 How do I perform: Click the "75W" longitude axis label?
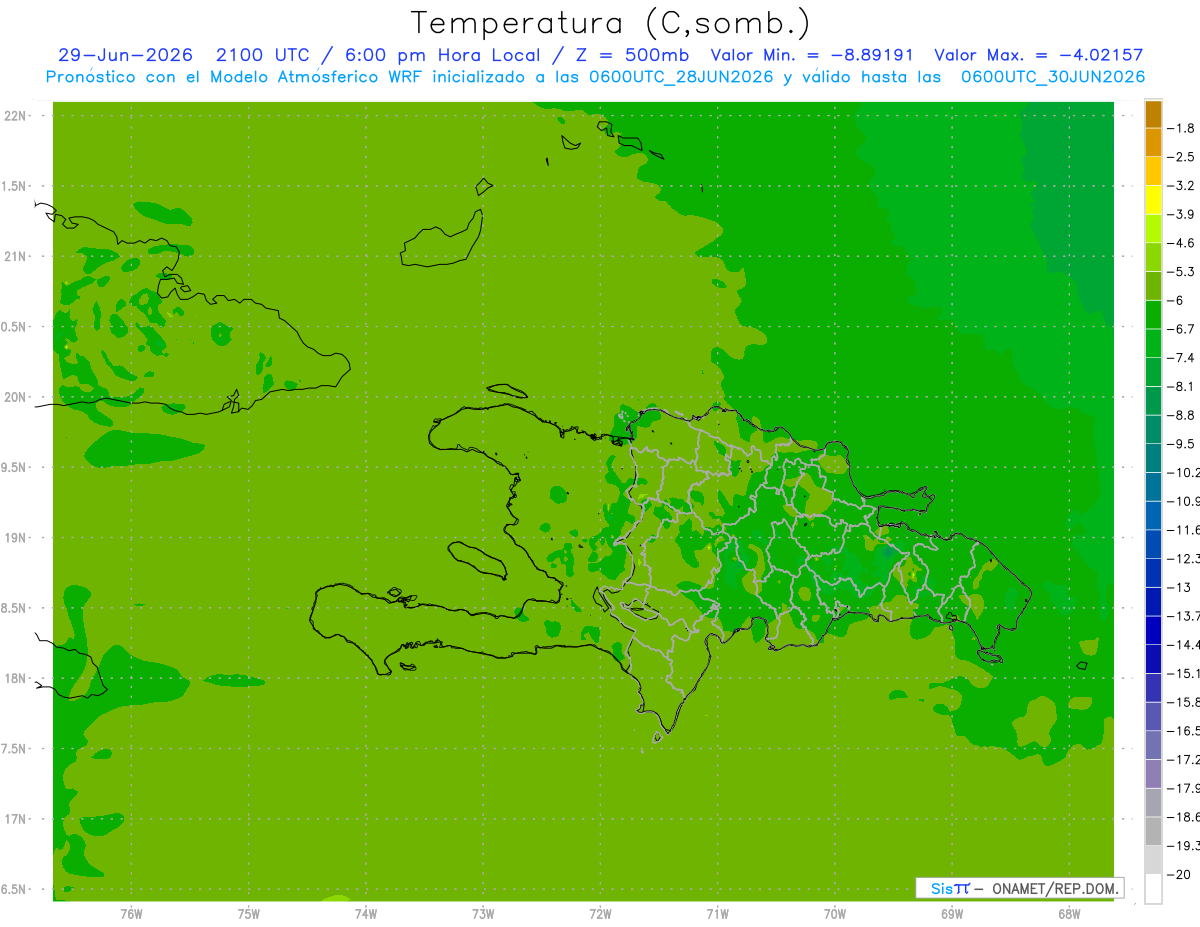tap(249, 913)
